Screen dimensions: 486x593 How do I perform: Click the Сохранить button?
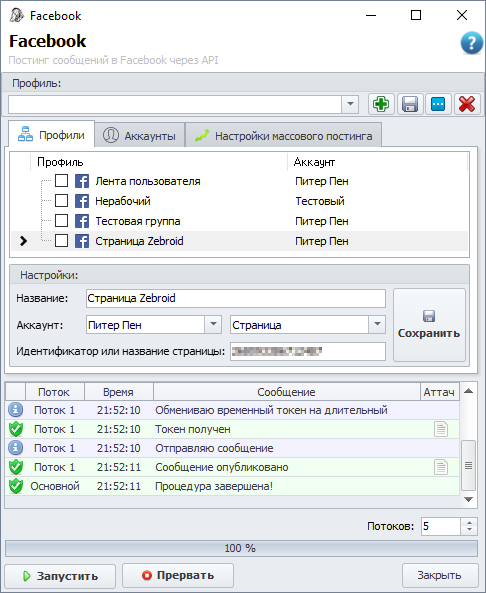click(x=429, y=325)
